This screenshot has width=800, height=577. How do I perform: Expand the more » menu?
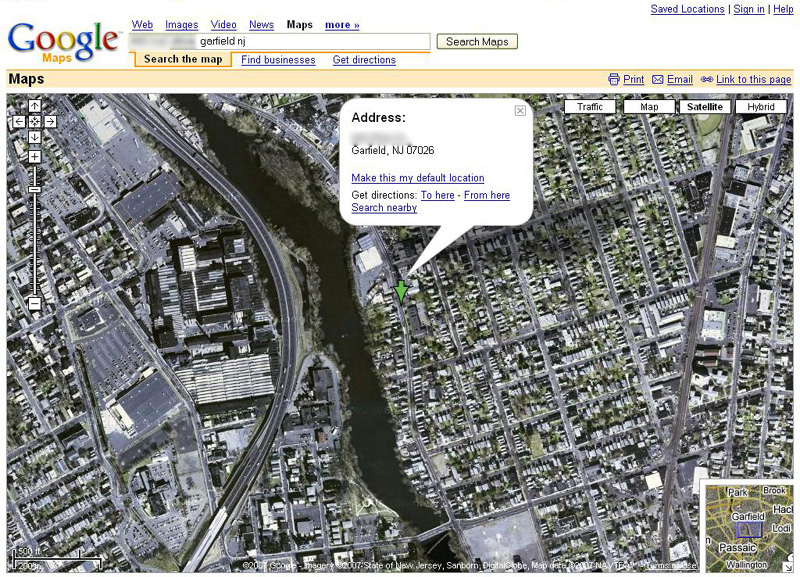(x=342, y=24)
